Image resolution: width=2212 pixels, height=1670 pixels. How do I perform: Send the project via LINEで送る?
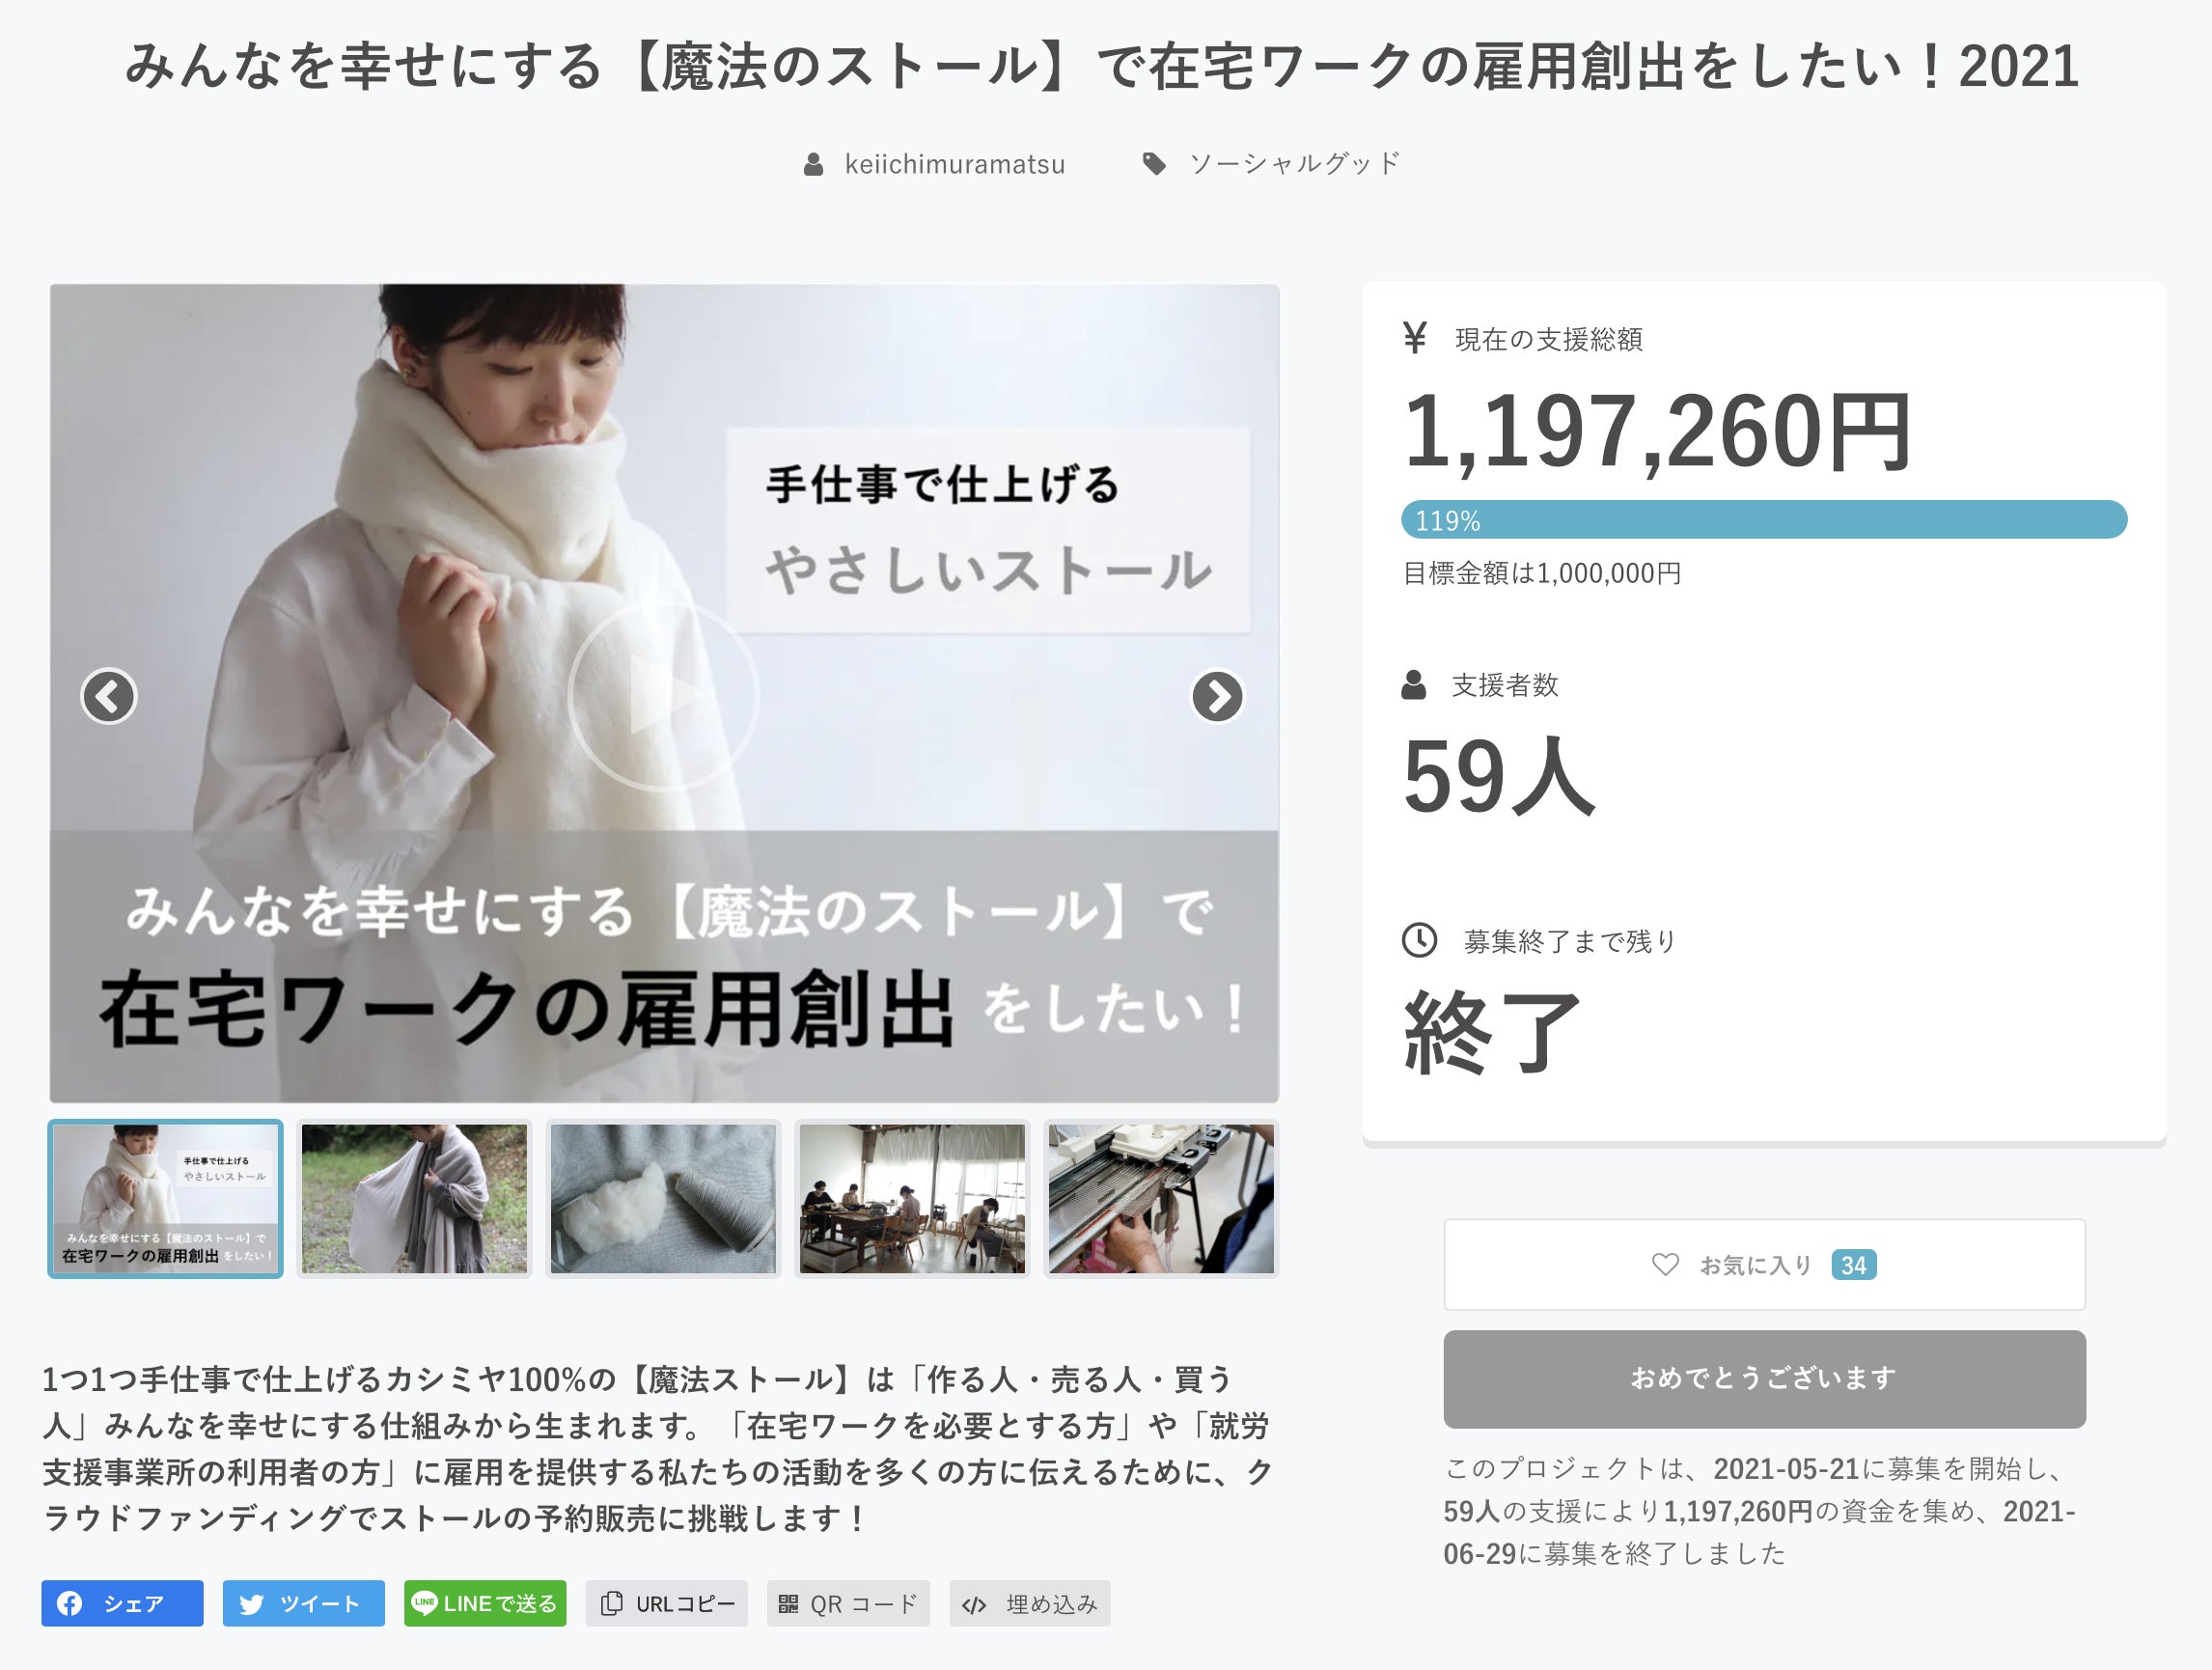point(485,1603)
